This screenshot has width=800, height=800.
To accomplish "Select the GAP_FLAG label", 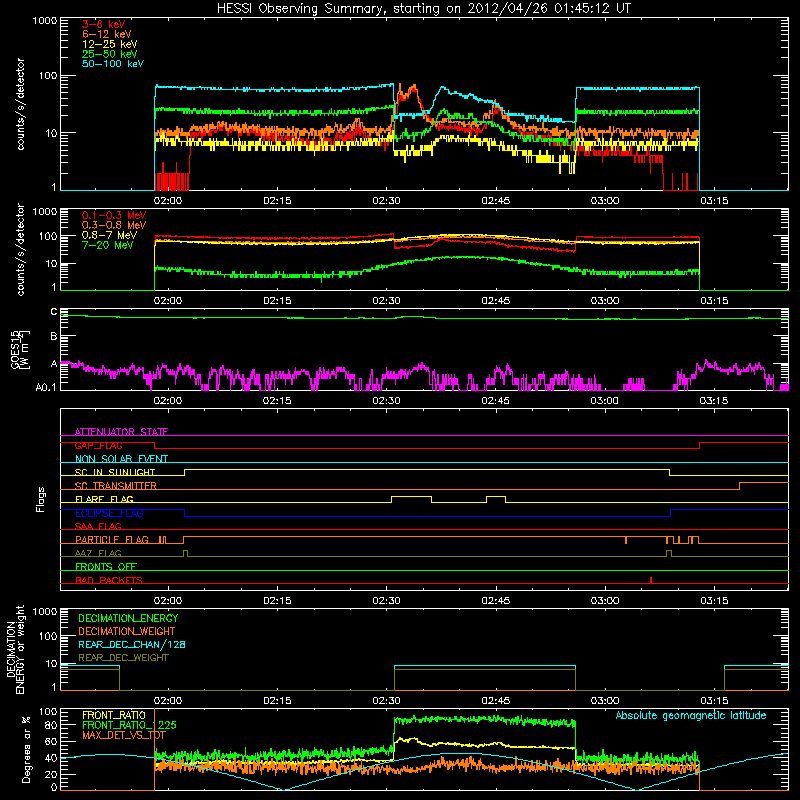I will (98, 445).
